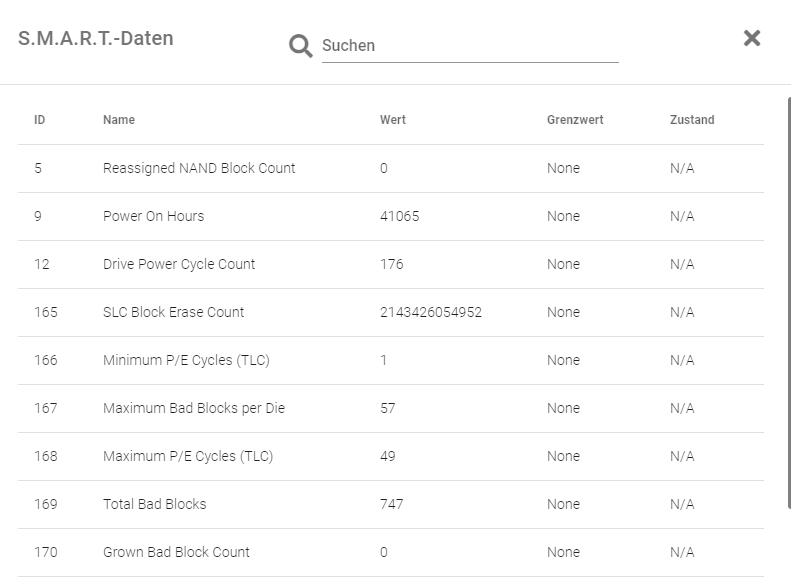Click the Wert column header
Viewport: 791px width, 584px height.
point(393,120)
